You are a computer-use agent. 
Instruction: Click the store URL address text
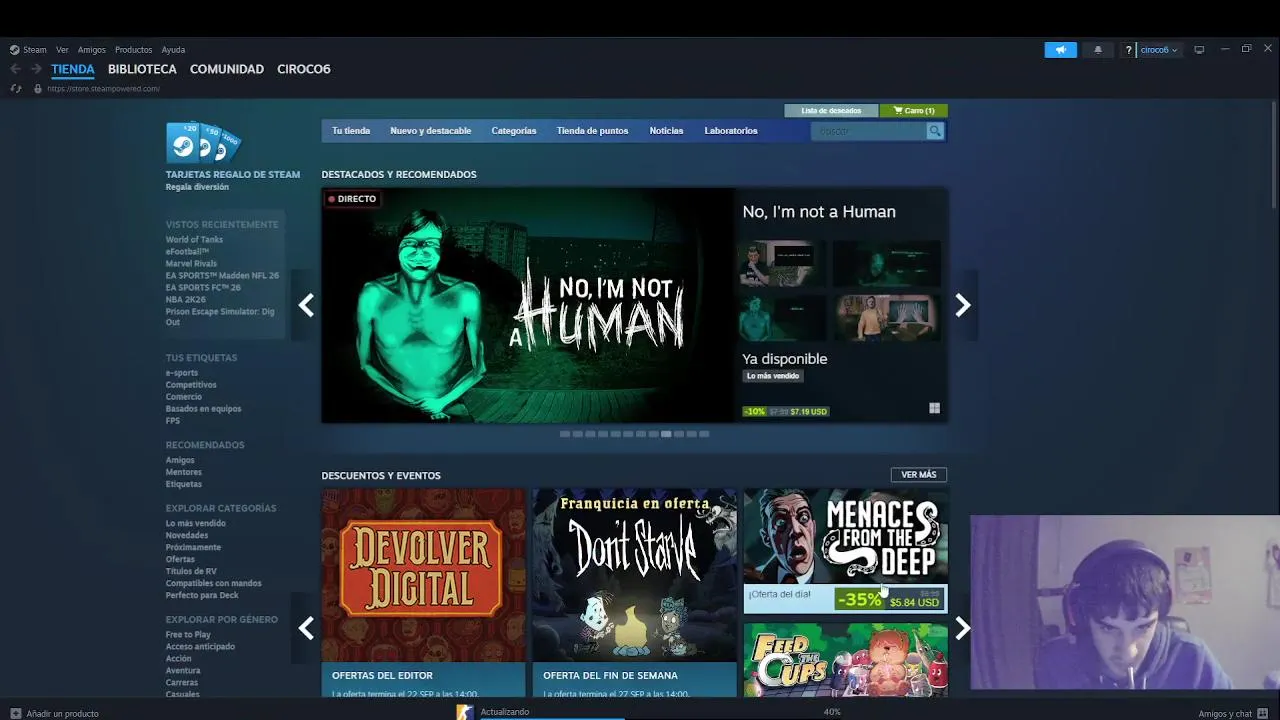(103, 89)
